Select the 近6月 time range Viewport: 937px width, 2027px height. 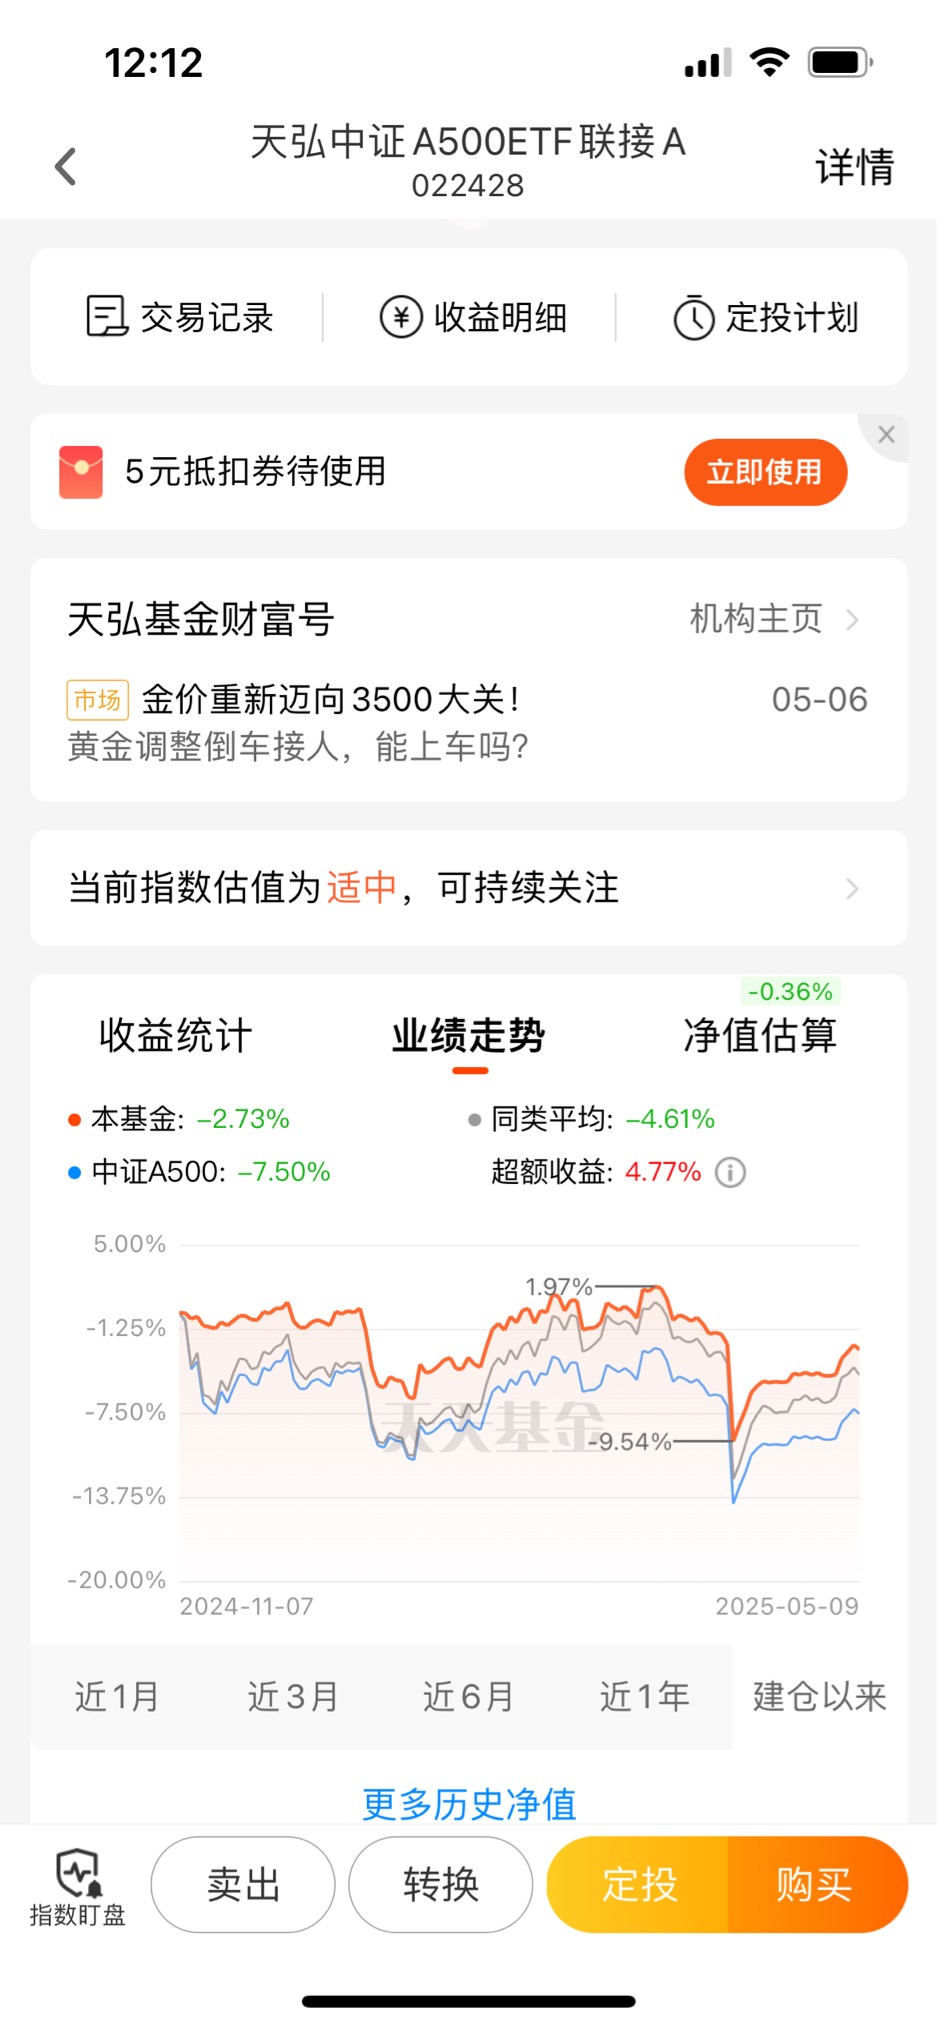click(468, 1696)
